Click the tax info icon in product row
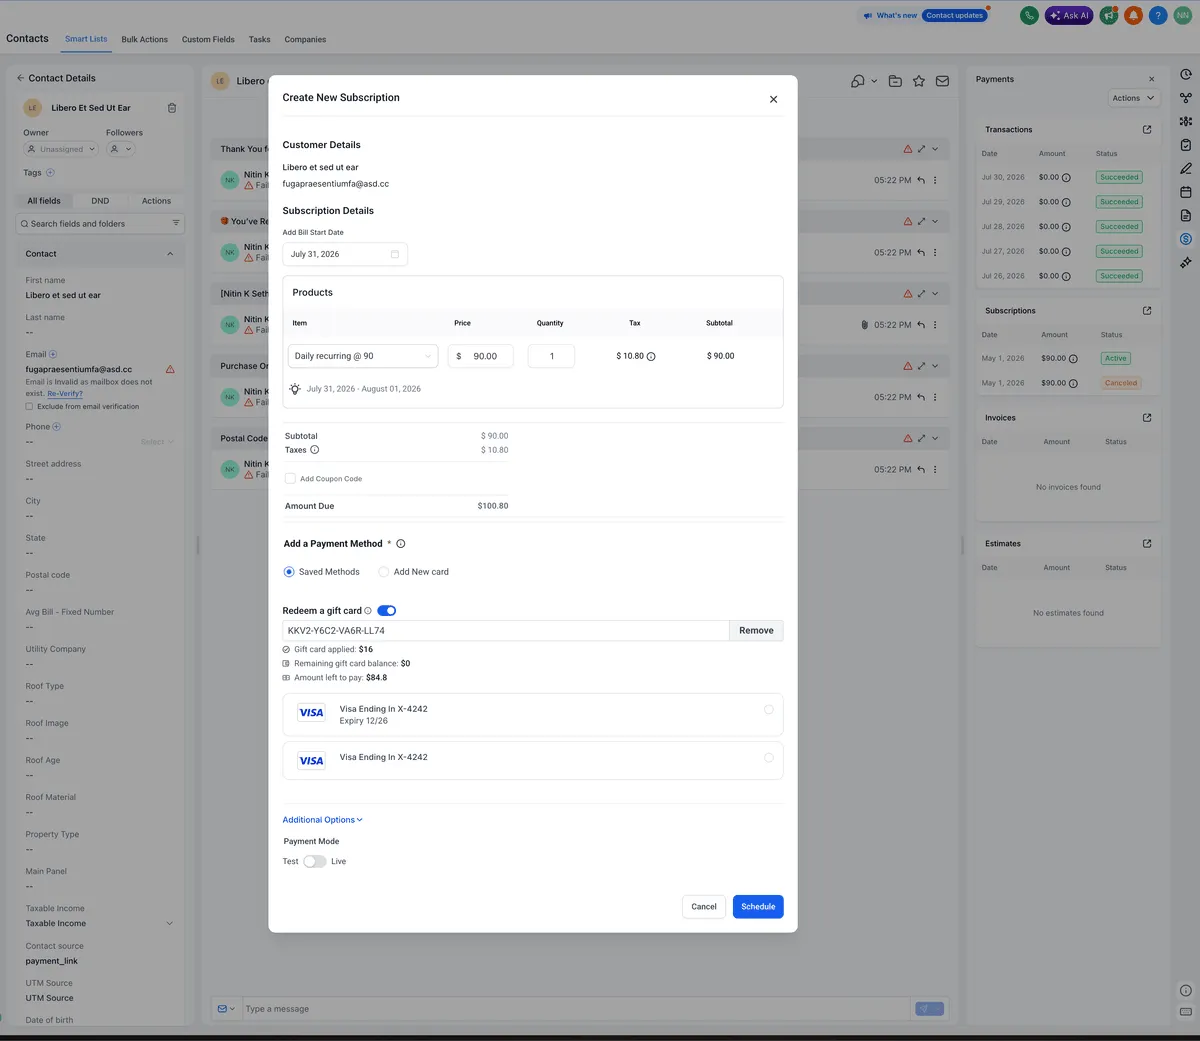Image resolution: width=1200 pixels, height=1041 pixels. point(651,356)
